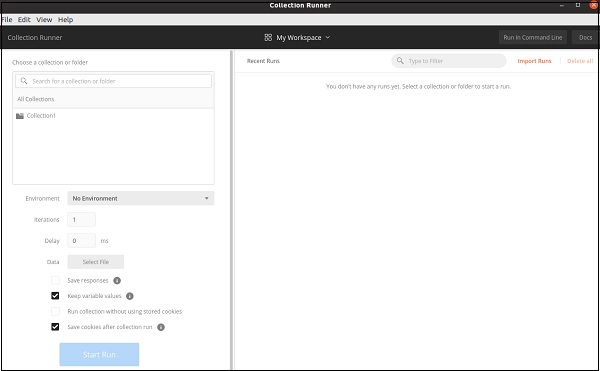
Task: Click the Iterations number field
Action: click(x=82, y=220)
